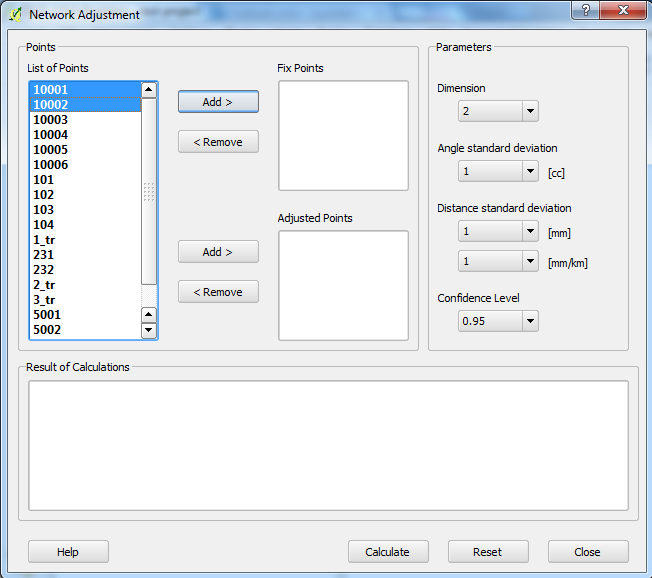Remove point from Adjusted Points list
Viewport: 652px width, 578px height.
218,292
